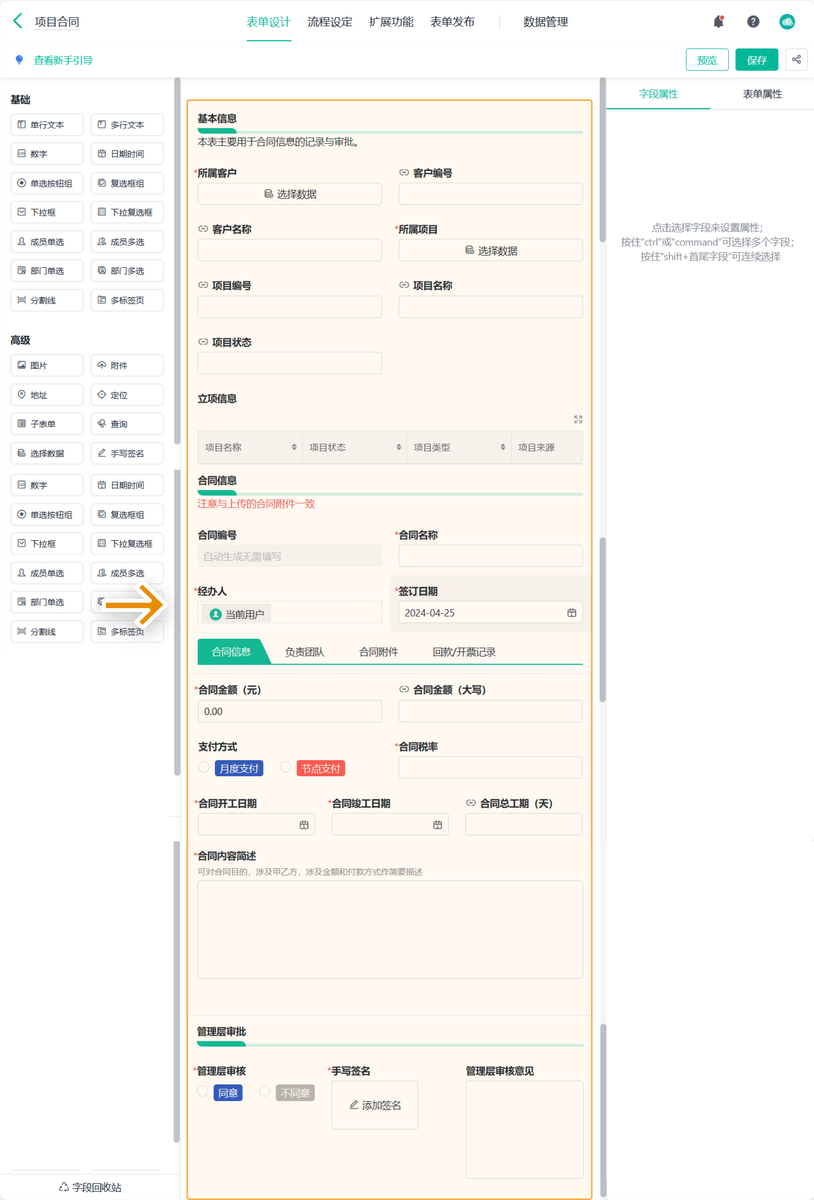
Task: Select the 单行文本 field icon in sidebar
Action: pyautogui.click(x=46, y=124)
